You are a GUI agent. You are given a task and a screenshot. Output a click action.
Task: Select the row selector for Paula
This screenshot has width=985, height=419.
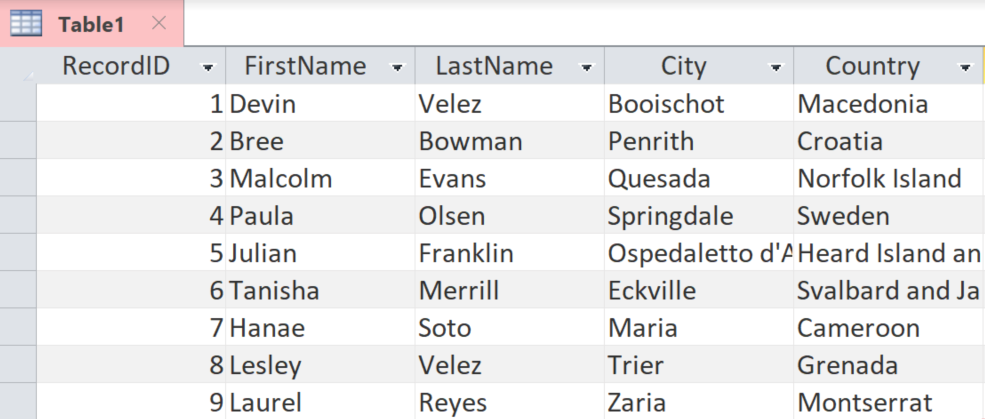pyautogui.click(x=18, y=216)
